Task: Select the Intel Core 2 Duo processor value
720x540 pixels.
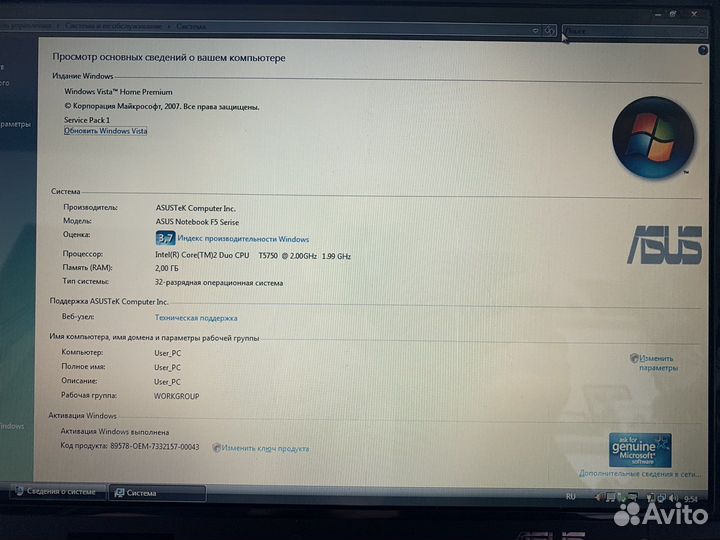Action: tap(253, 256)
